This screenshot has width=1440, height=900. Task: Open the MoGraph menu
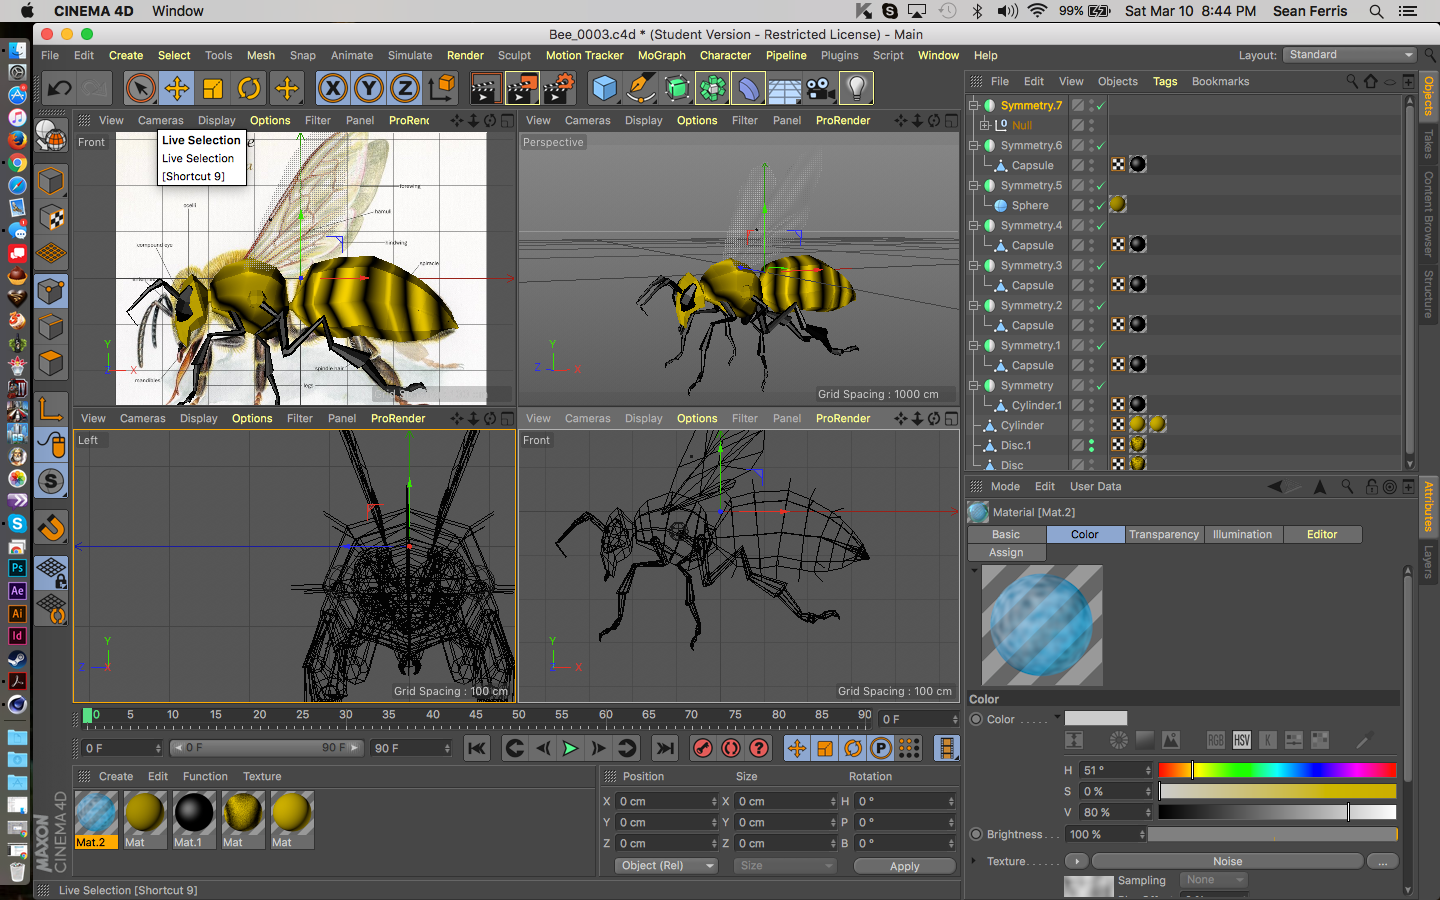pyautogui.click(x=661, y=56)
